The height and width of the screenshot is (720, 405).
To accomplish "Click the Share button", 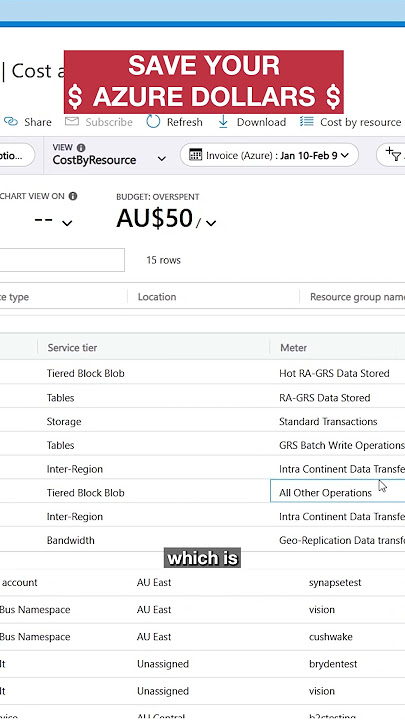I will (x=28, y=122).
